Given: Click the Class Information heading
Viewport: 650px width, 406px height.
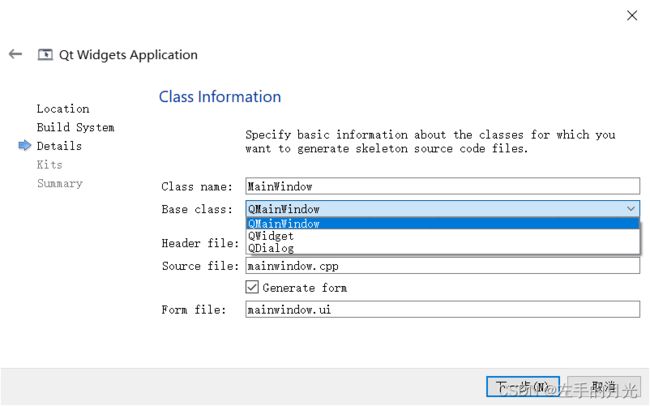Looking at the screenshot, I should click(220, 97).
